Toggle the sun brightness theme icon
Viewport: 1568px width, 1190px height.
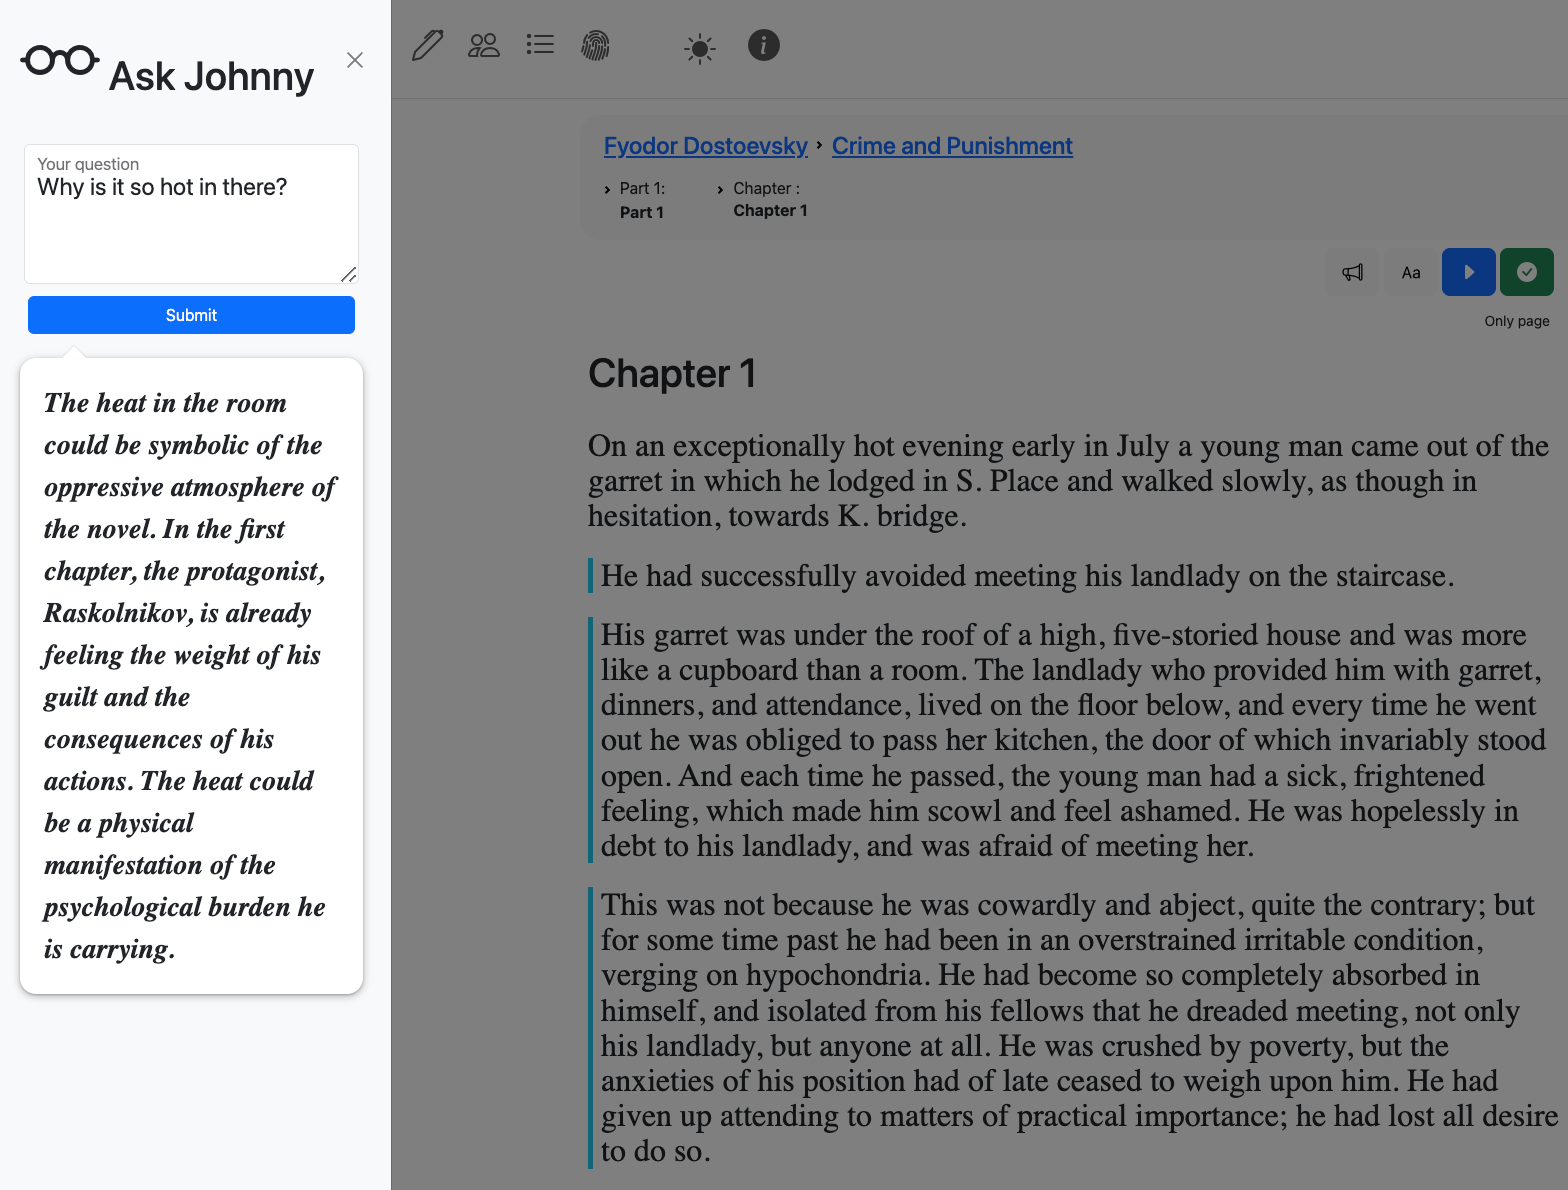tap(700, 48)
